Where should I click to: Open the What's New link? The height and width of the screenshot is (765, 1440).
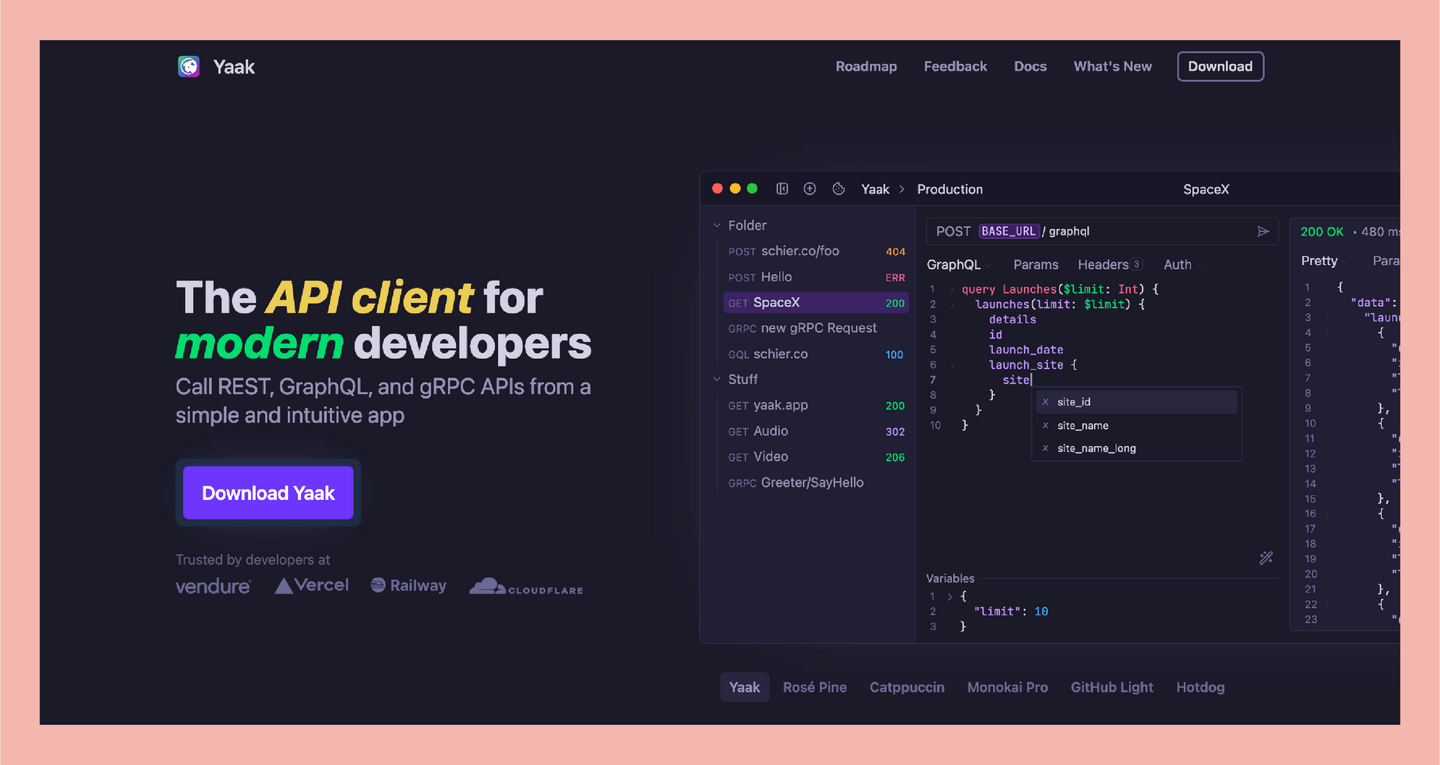[x=1113, y=67]
